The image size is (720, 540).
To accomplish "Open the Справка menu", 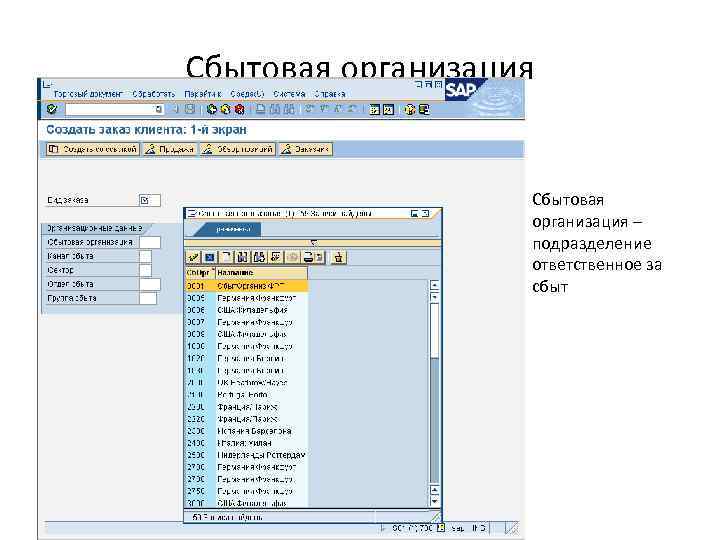I will coord(330,94).
